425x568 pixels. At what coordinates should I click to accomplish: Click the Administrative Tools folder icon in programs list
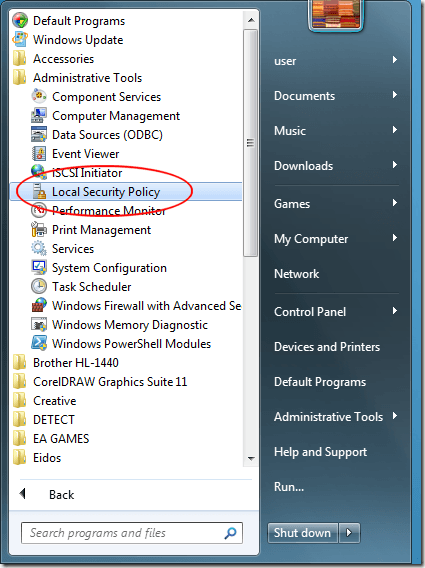tap(20, 78)
